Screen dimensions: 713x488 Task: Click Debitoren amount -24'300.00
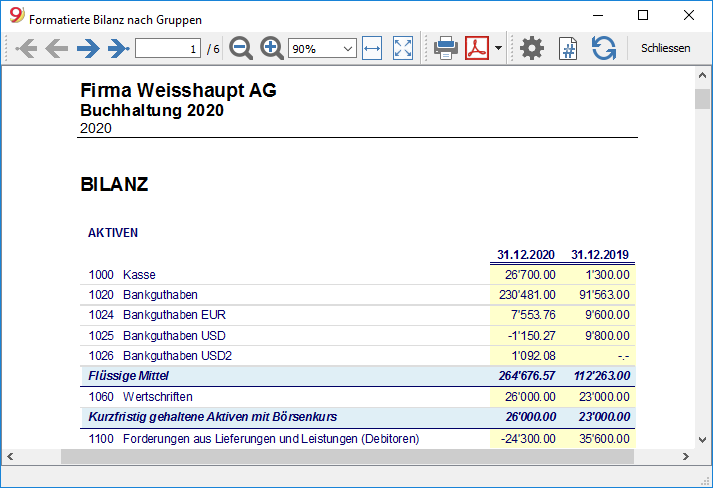(528, 438)
